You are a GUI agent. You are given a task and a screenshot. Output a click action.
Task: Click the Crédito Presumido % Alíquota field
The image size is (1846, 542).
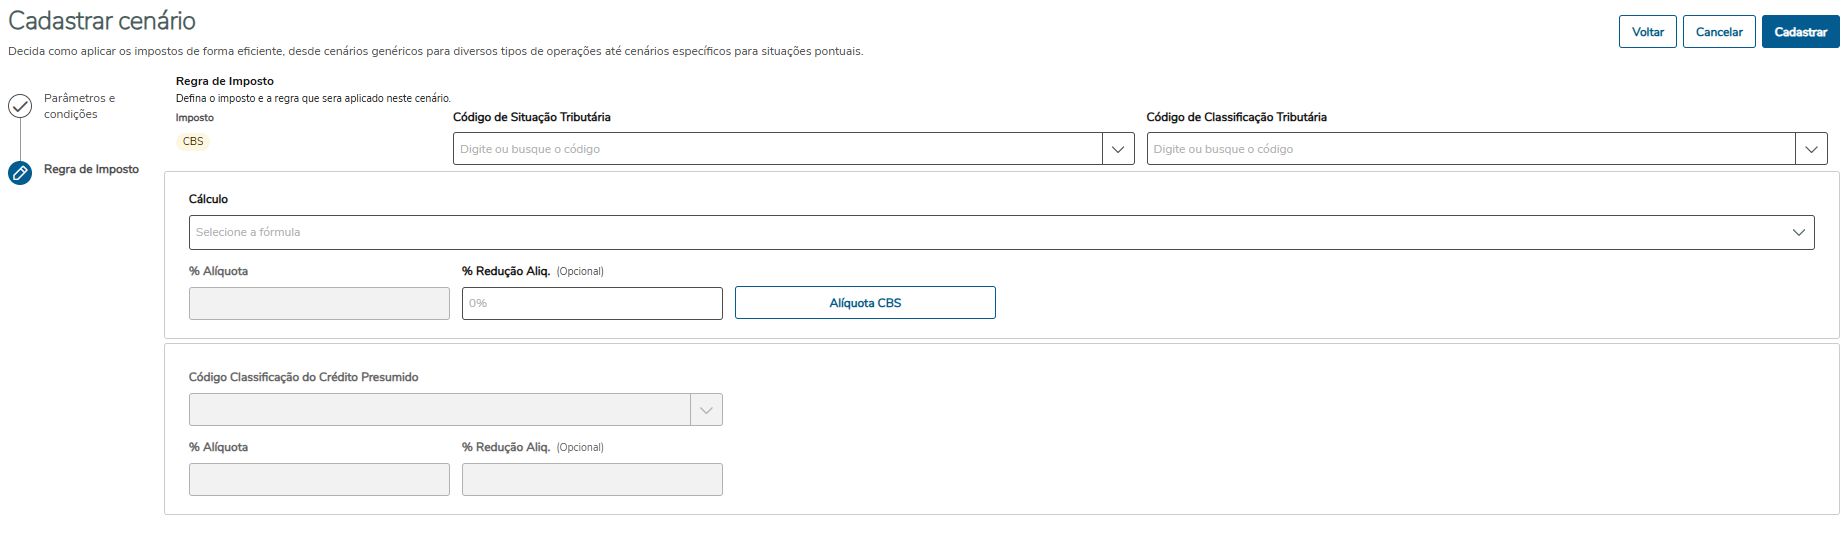[319, 480]
